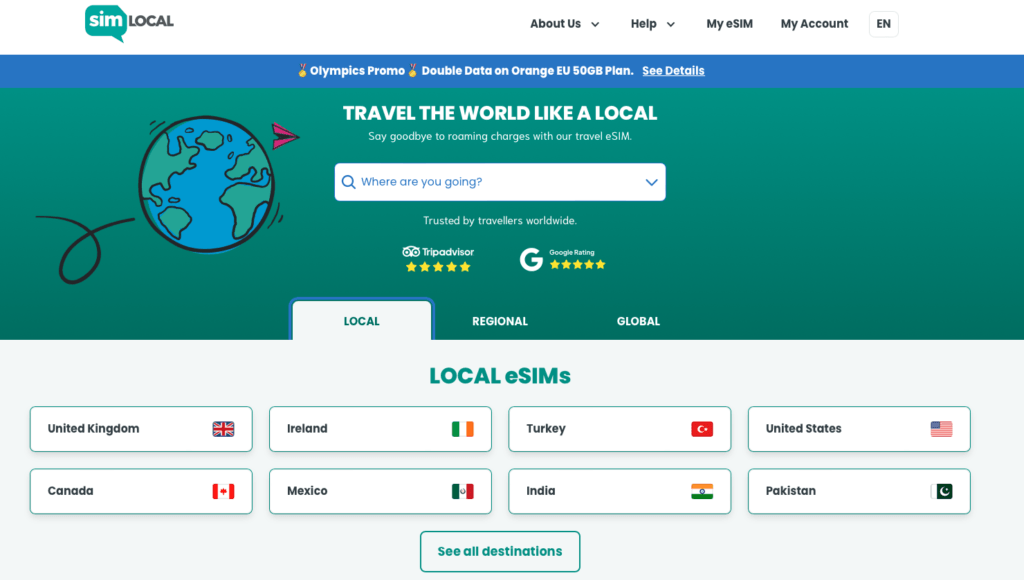Go to My eSIM
The width and height of the screenshot is (1024, 580).
point(729,23)
